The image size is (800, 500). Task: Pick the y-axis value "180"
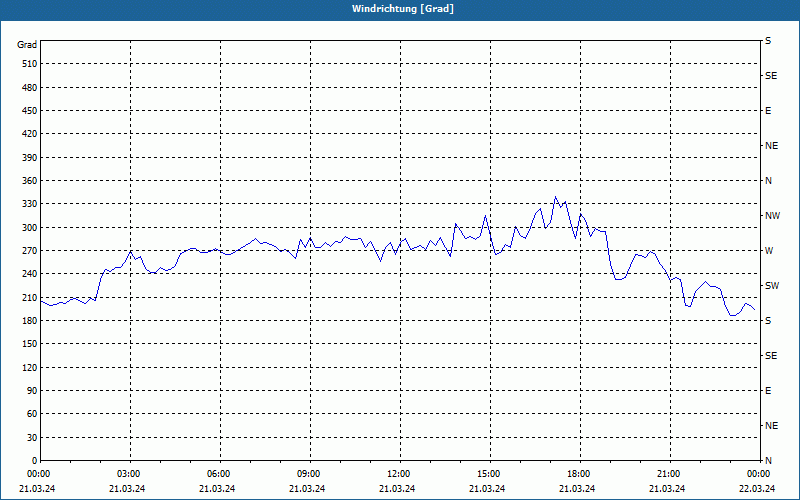[30, 321]
